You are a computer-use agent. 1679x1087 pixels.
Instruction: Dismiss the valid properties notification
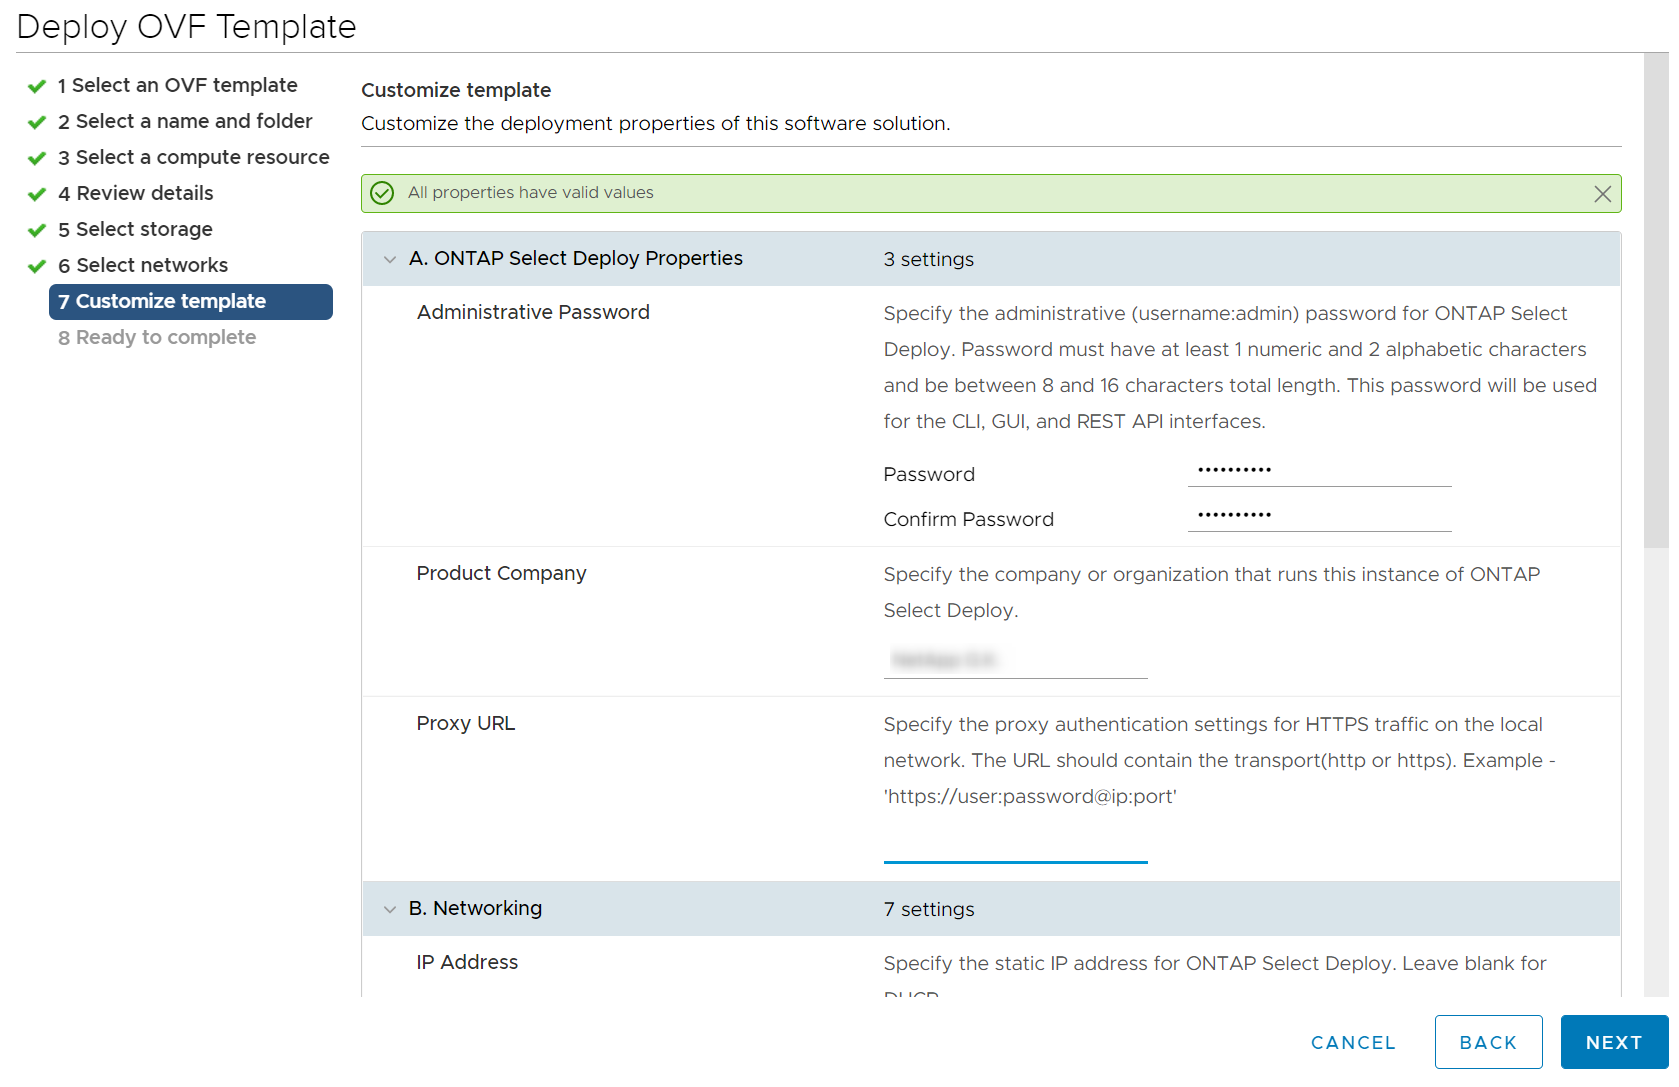(x=1602, y=193)
